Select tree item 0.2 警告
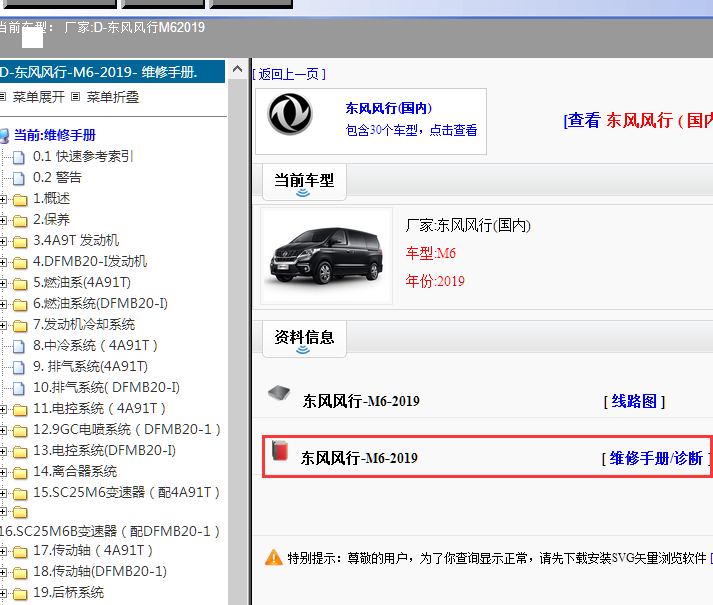Image resolution: width=713 pixels, height=605 pixels. tap(57, 177)
